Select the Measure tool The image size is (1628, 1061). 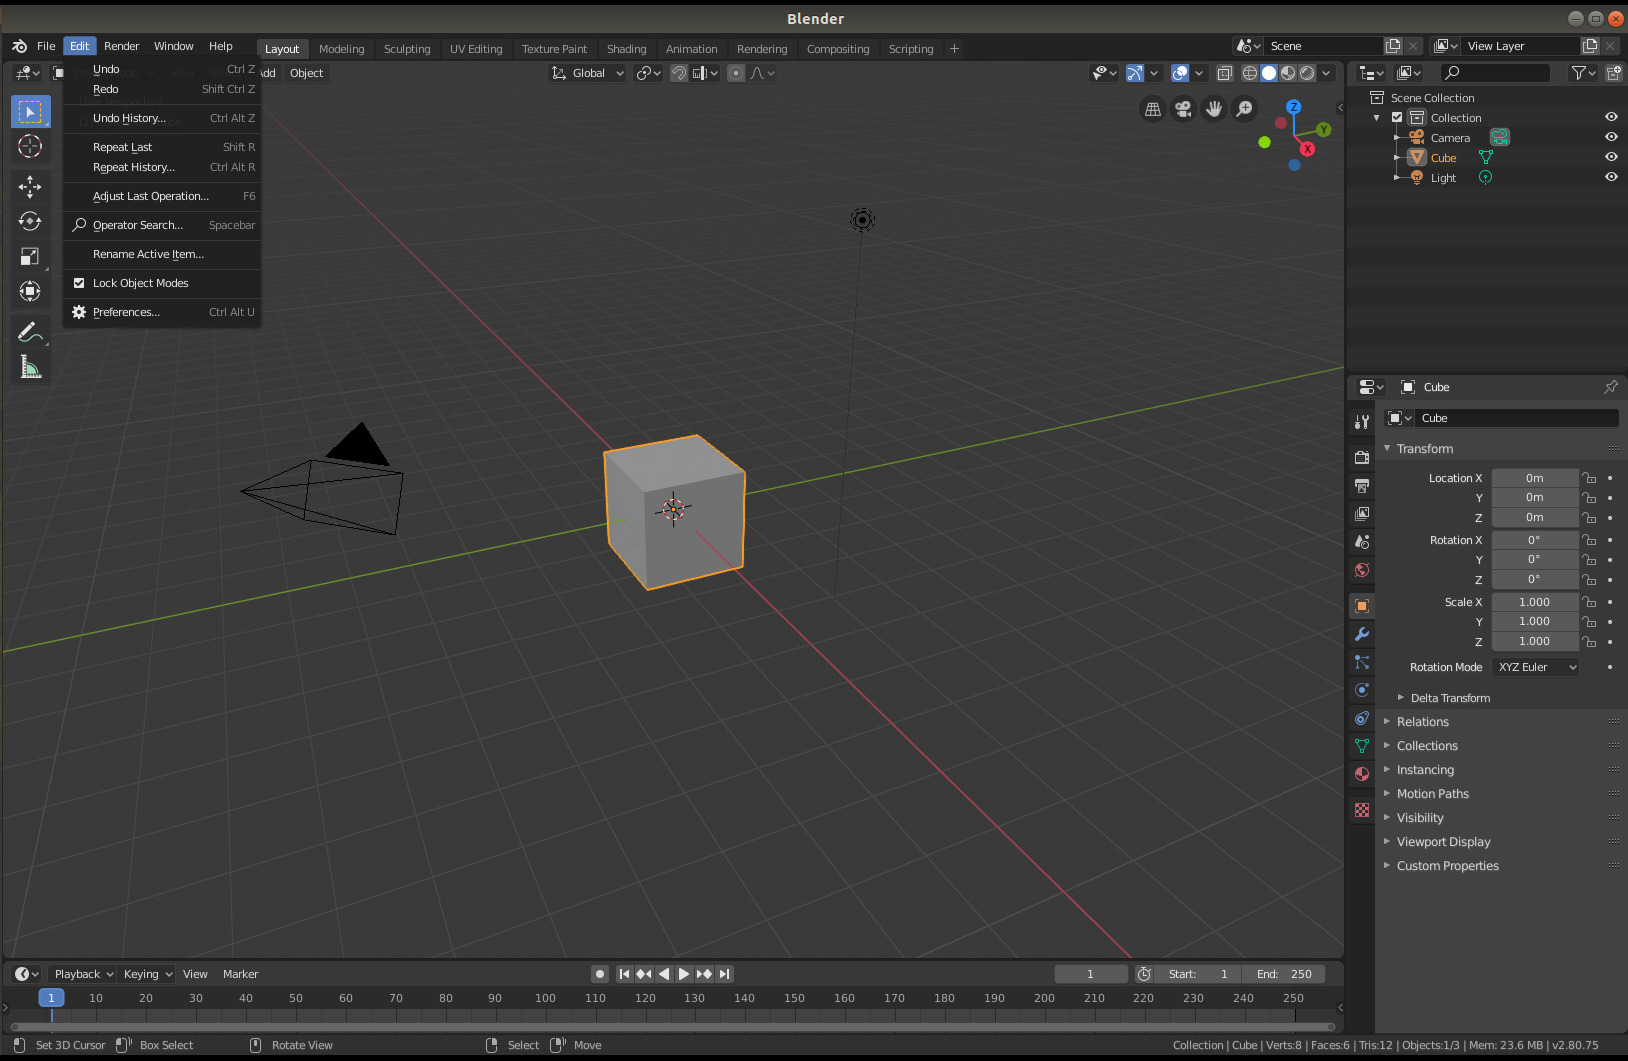tap(30, 368)
